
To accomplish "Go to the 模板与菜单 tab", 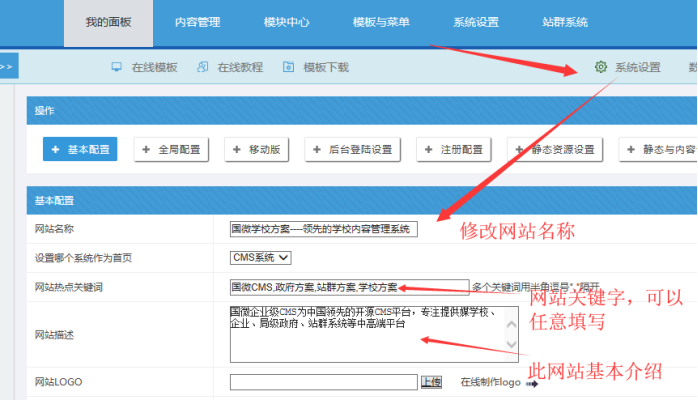I will coord(380,22).
